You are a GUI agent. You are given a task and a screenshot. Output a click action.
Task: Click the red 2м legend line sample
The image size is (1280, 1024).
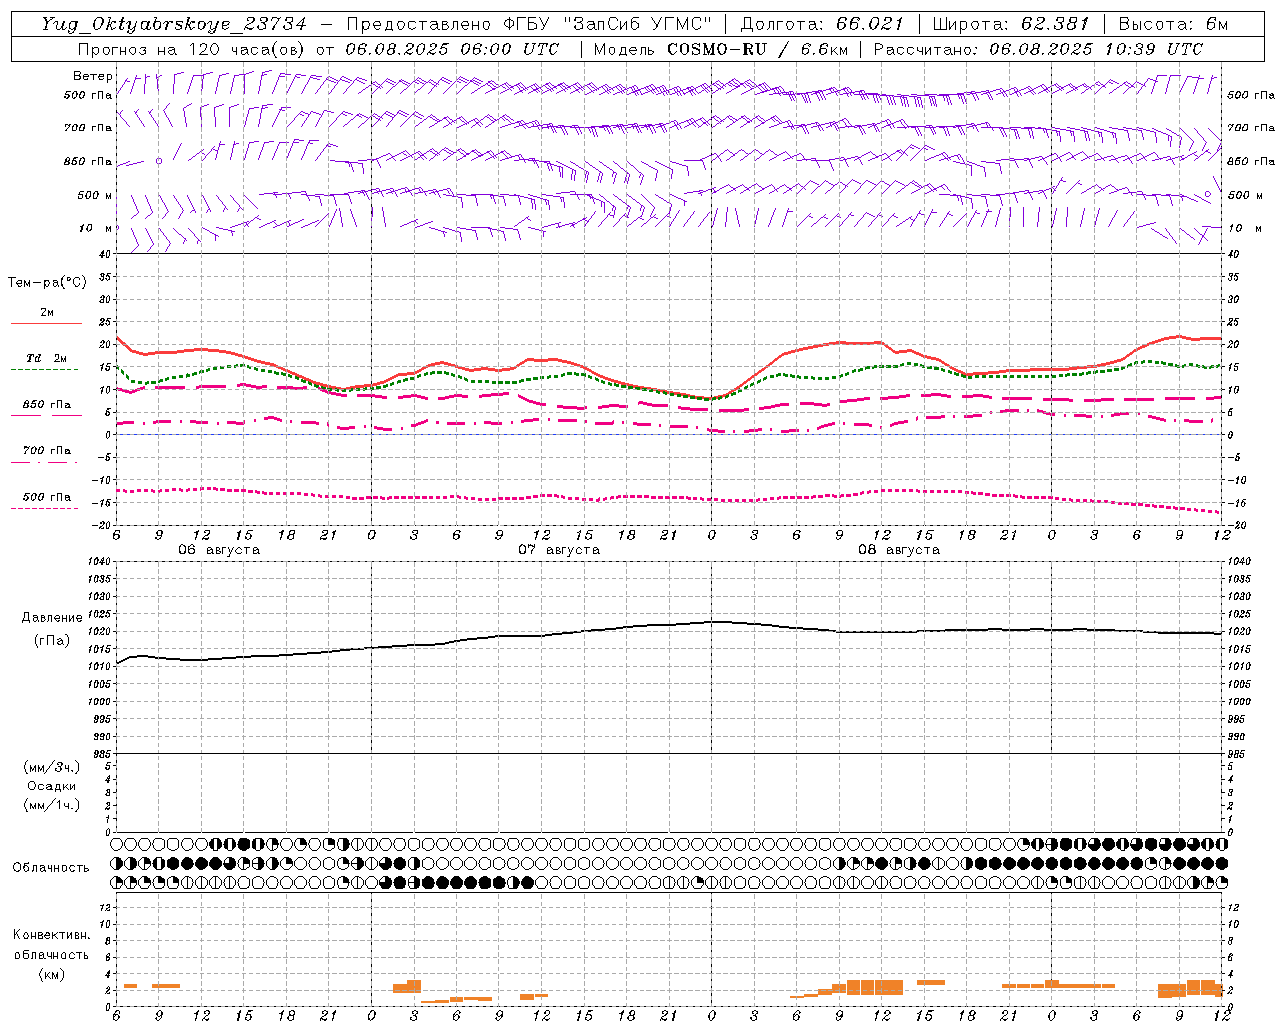[46, 324]
